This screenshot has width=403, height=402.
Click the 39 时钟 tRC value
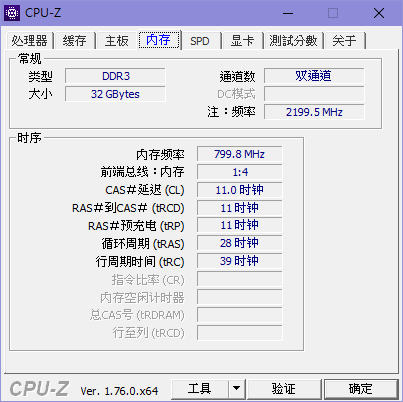pyautogui.click(x=239, y=261)
